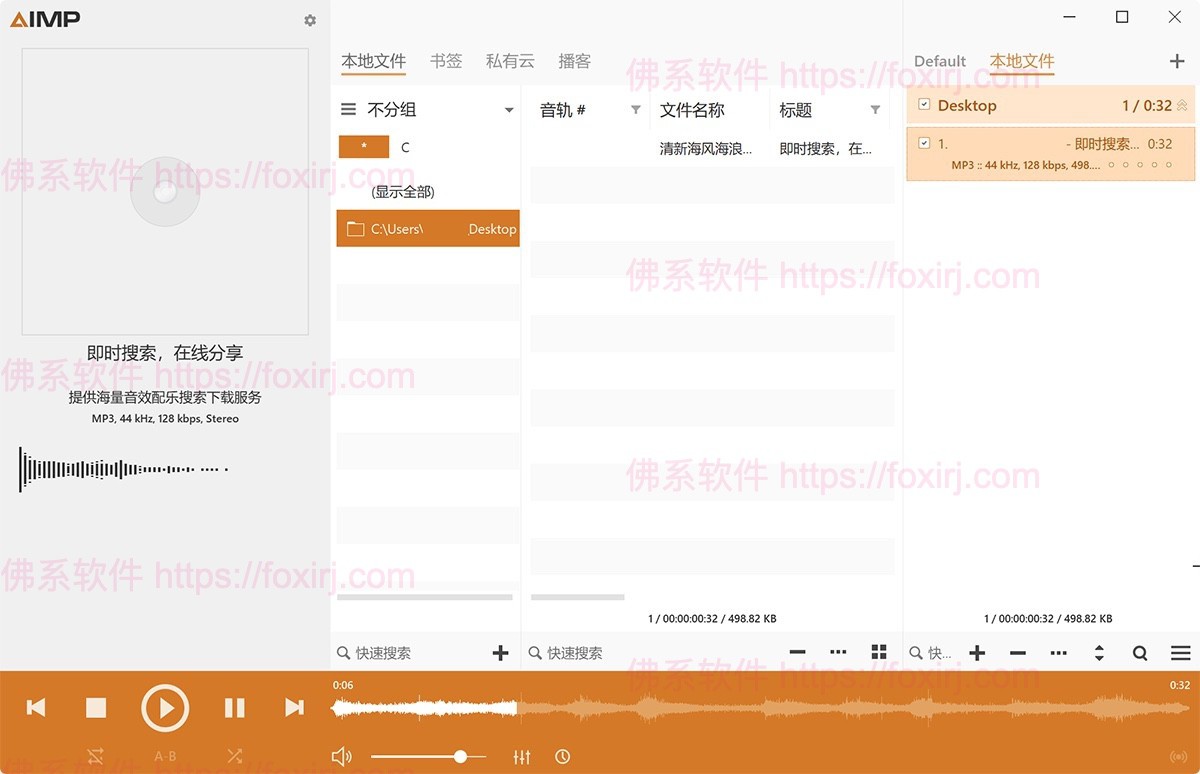Uncheck the Desktop playlist group checkbox
Screen dimensions: 1200x774
pyautogui.click(x=925, y=105)
